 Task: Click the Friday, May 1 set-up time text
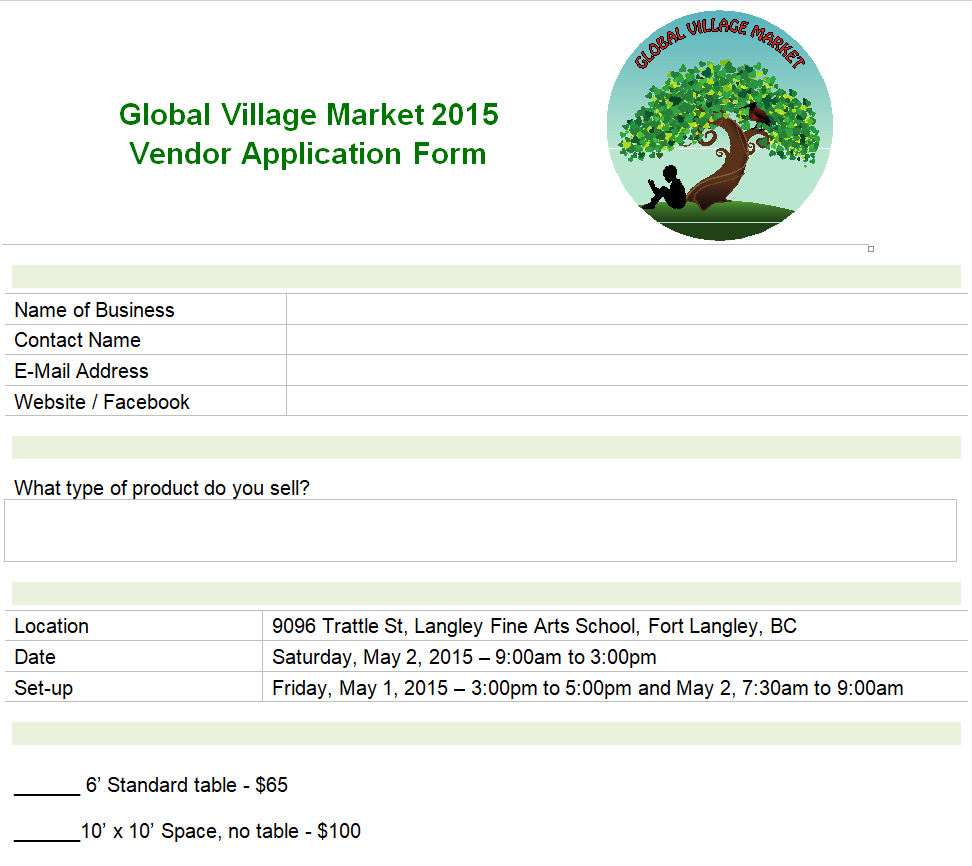click(x=587, y=688)
